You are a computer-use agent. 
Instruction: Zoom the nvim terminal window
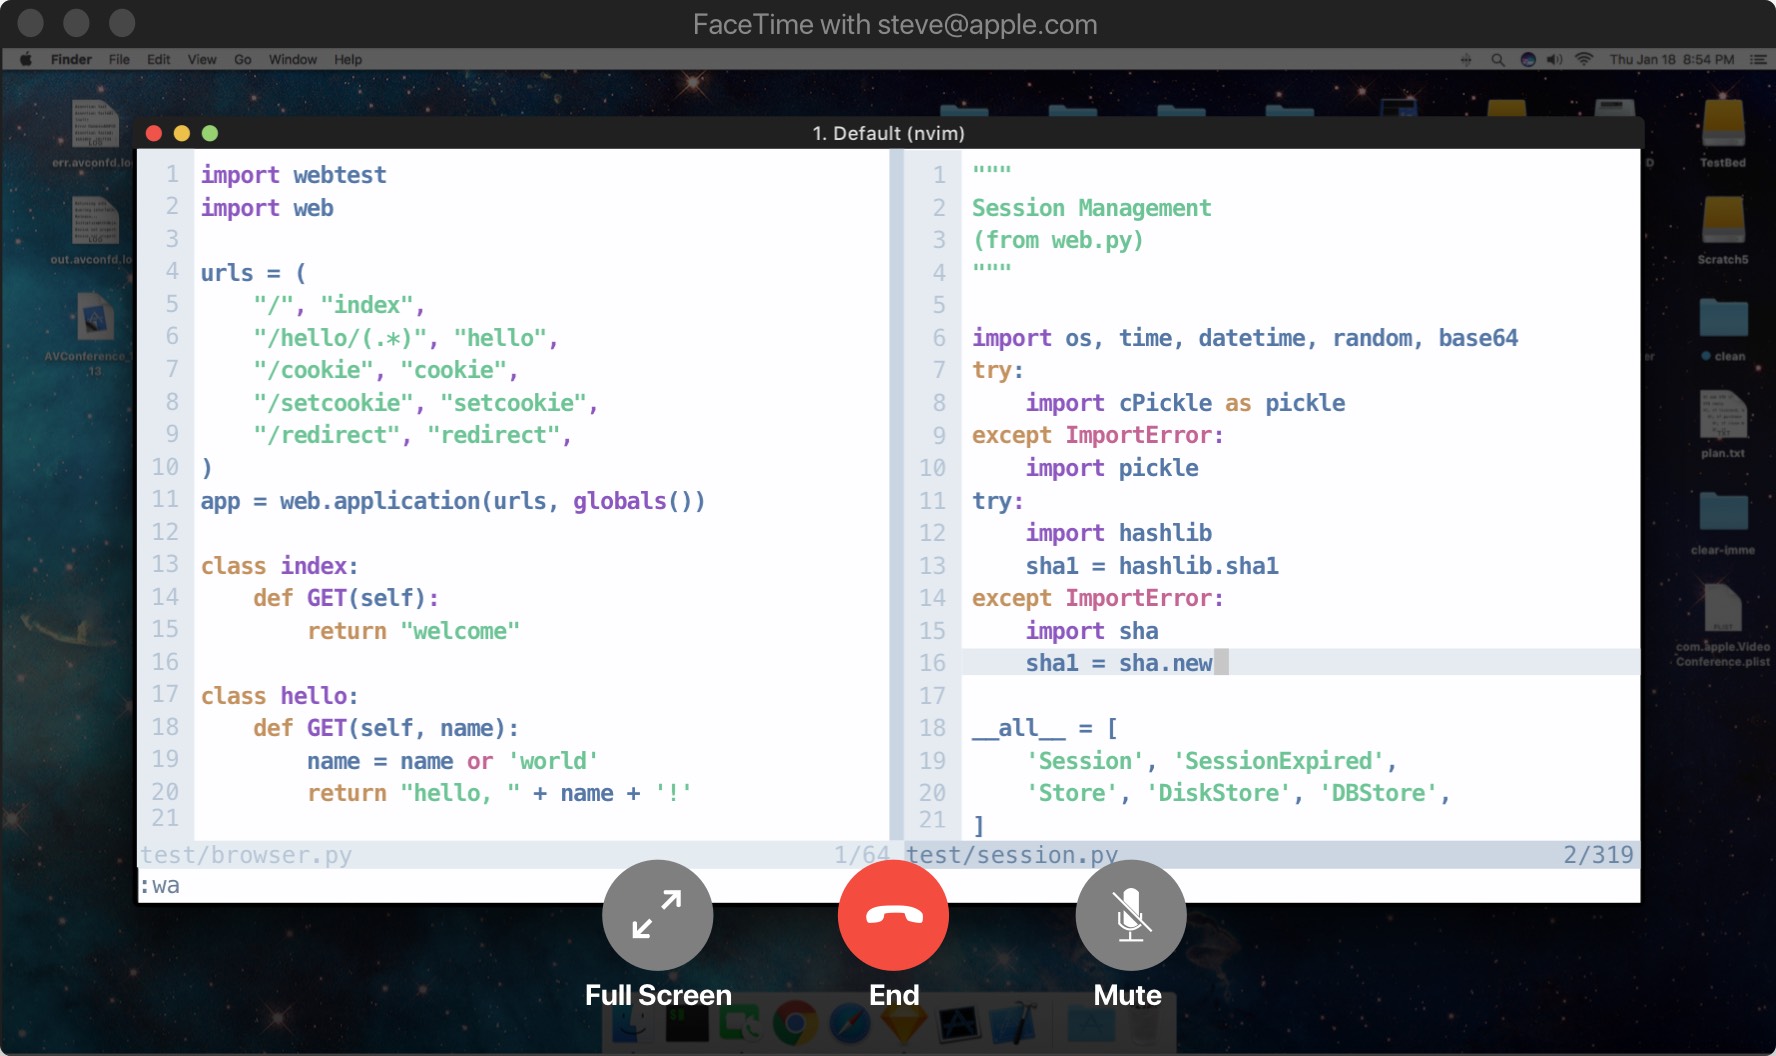click(209, 133)
